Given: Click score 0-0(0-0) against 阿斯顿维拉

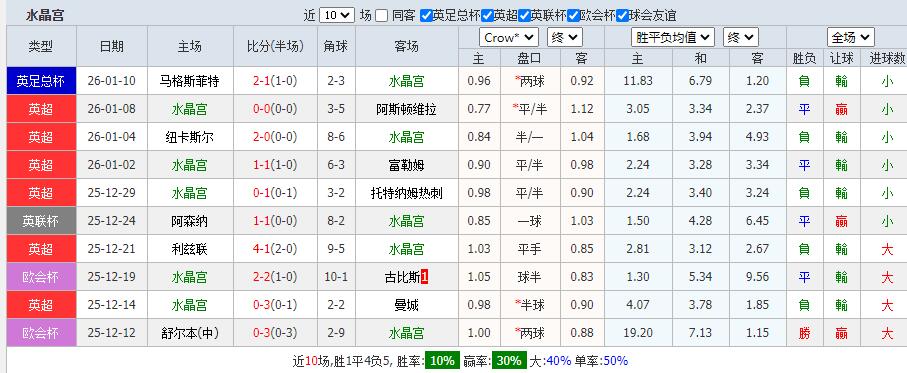Looking at the screenshot, I should click(275, 109).
